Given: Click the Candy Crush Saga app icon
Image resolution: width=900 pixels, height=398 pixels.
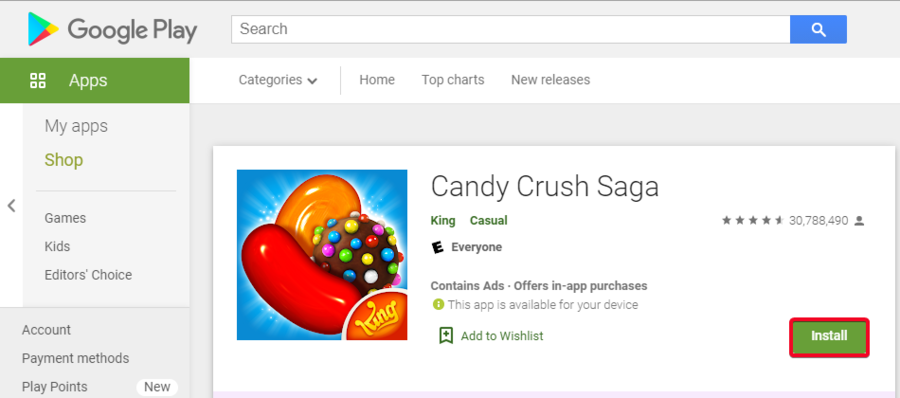Looking at the screenshot, I should coord(322,255).
